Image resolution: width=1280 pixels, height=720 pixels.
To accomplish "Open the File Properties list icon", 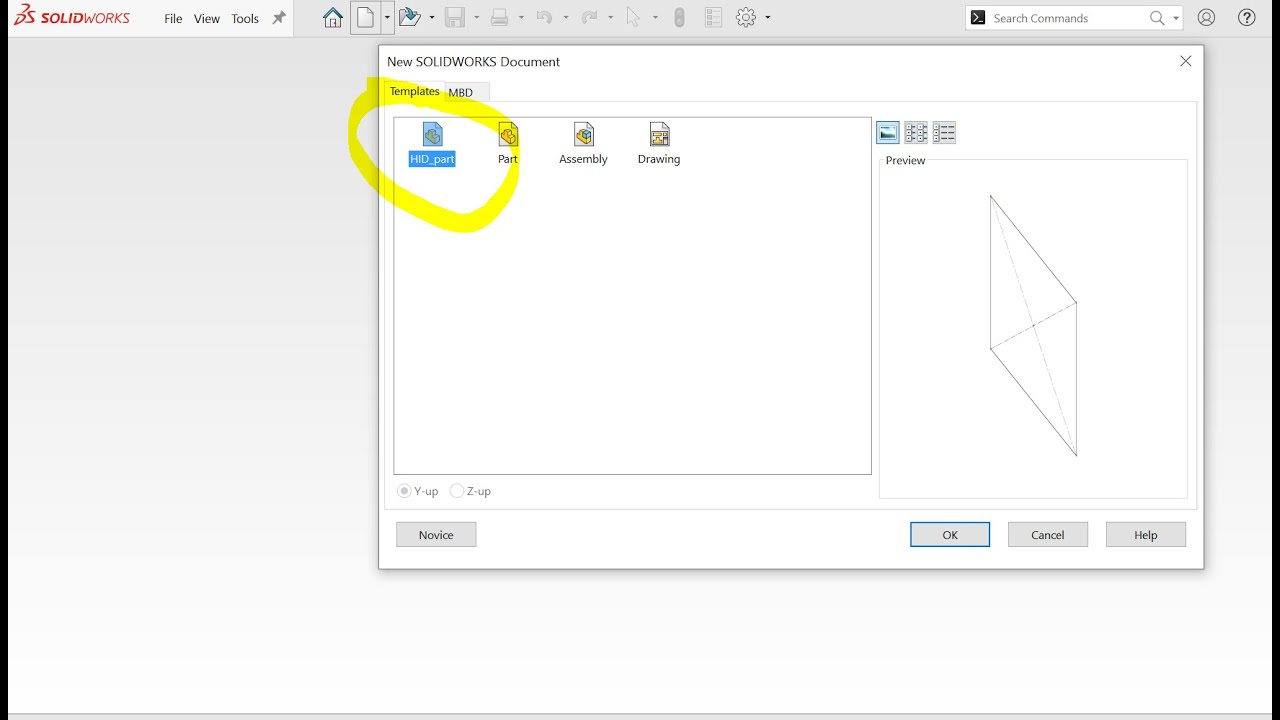I will 713,18.
